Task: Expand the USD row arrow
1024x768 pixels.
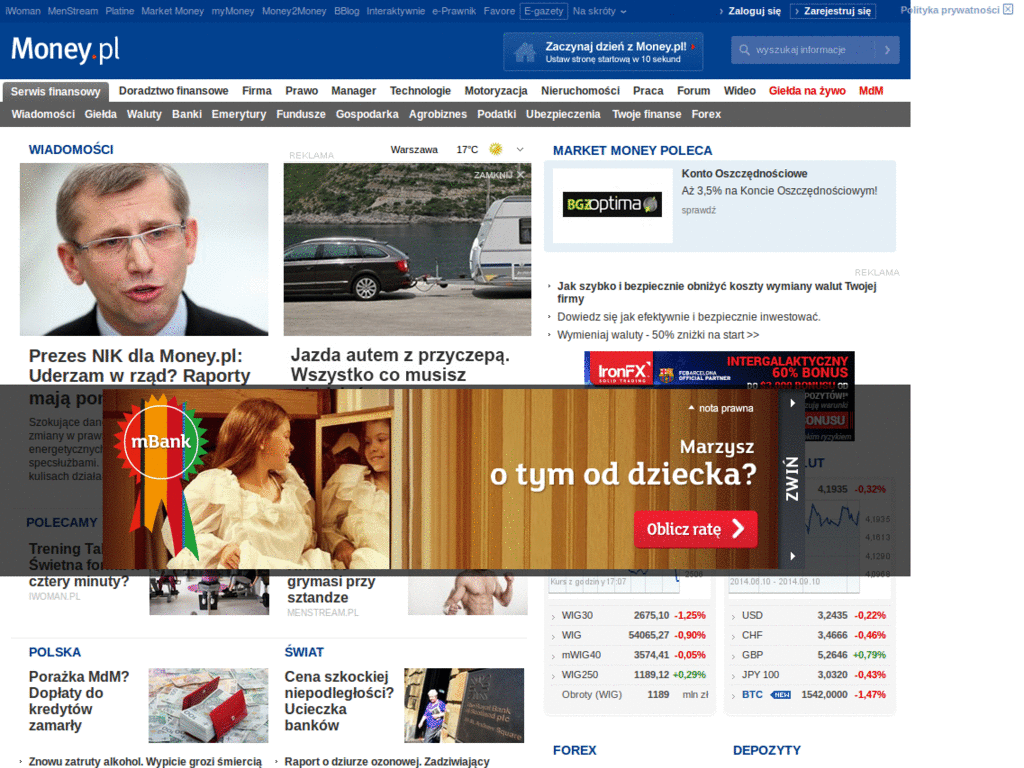Action: (x=733, y=616)
